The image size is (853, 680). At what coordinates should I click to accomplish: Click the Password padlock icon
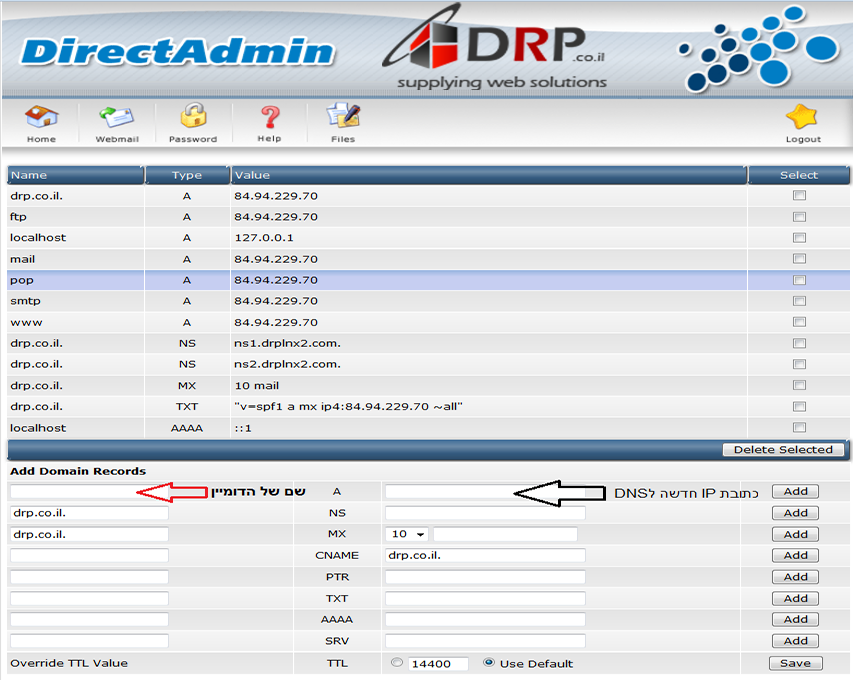[x=193, y=118]
